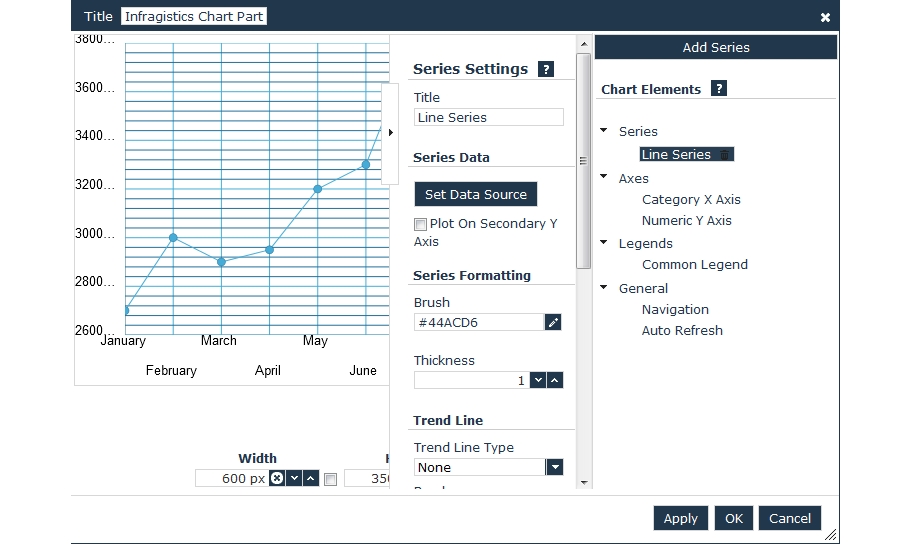Open Brush color picker pencil icon
Image resolution: width=900 pixels, height=544 pixels.
553,322
